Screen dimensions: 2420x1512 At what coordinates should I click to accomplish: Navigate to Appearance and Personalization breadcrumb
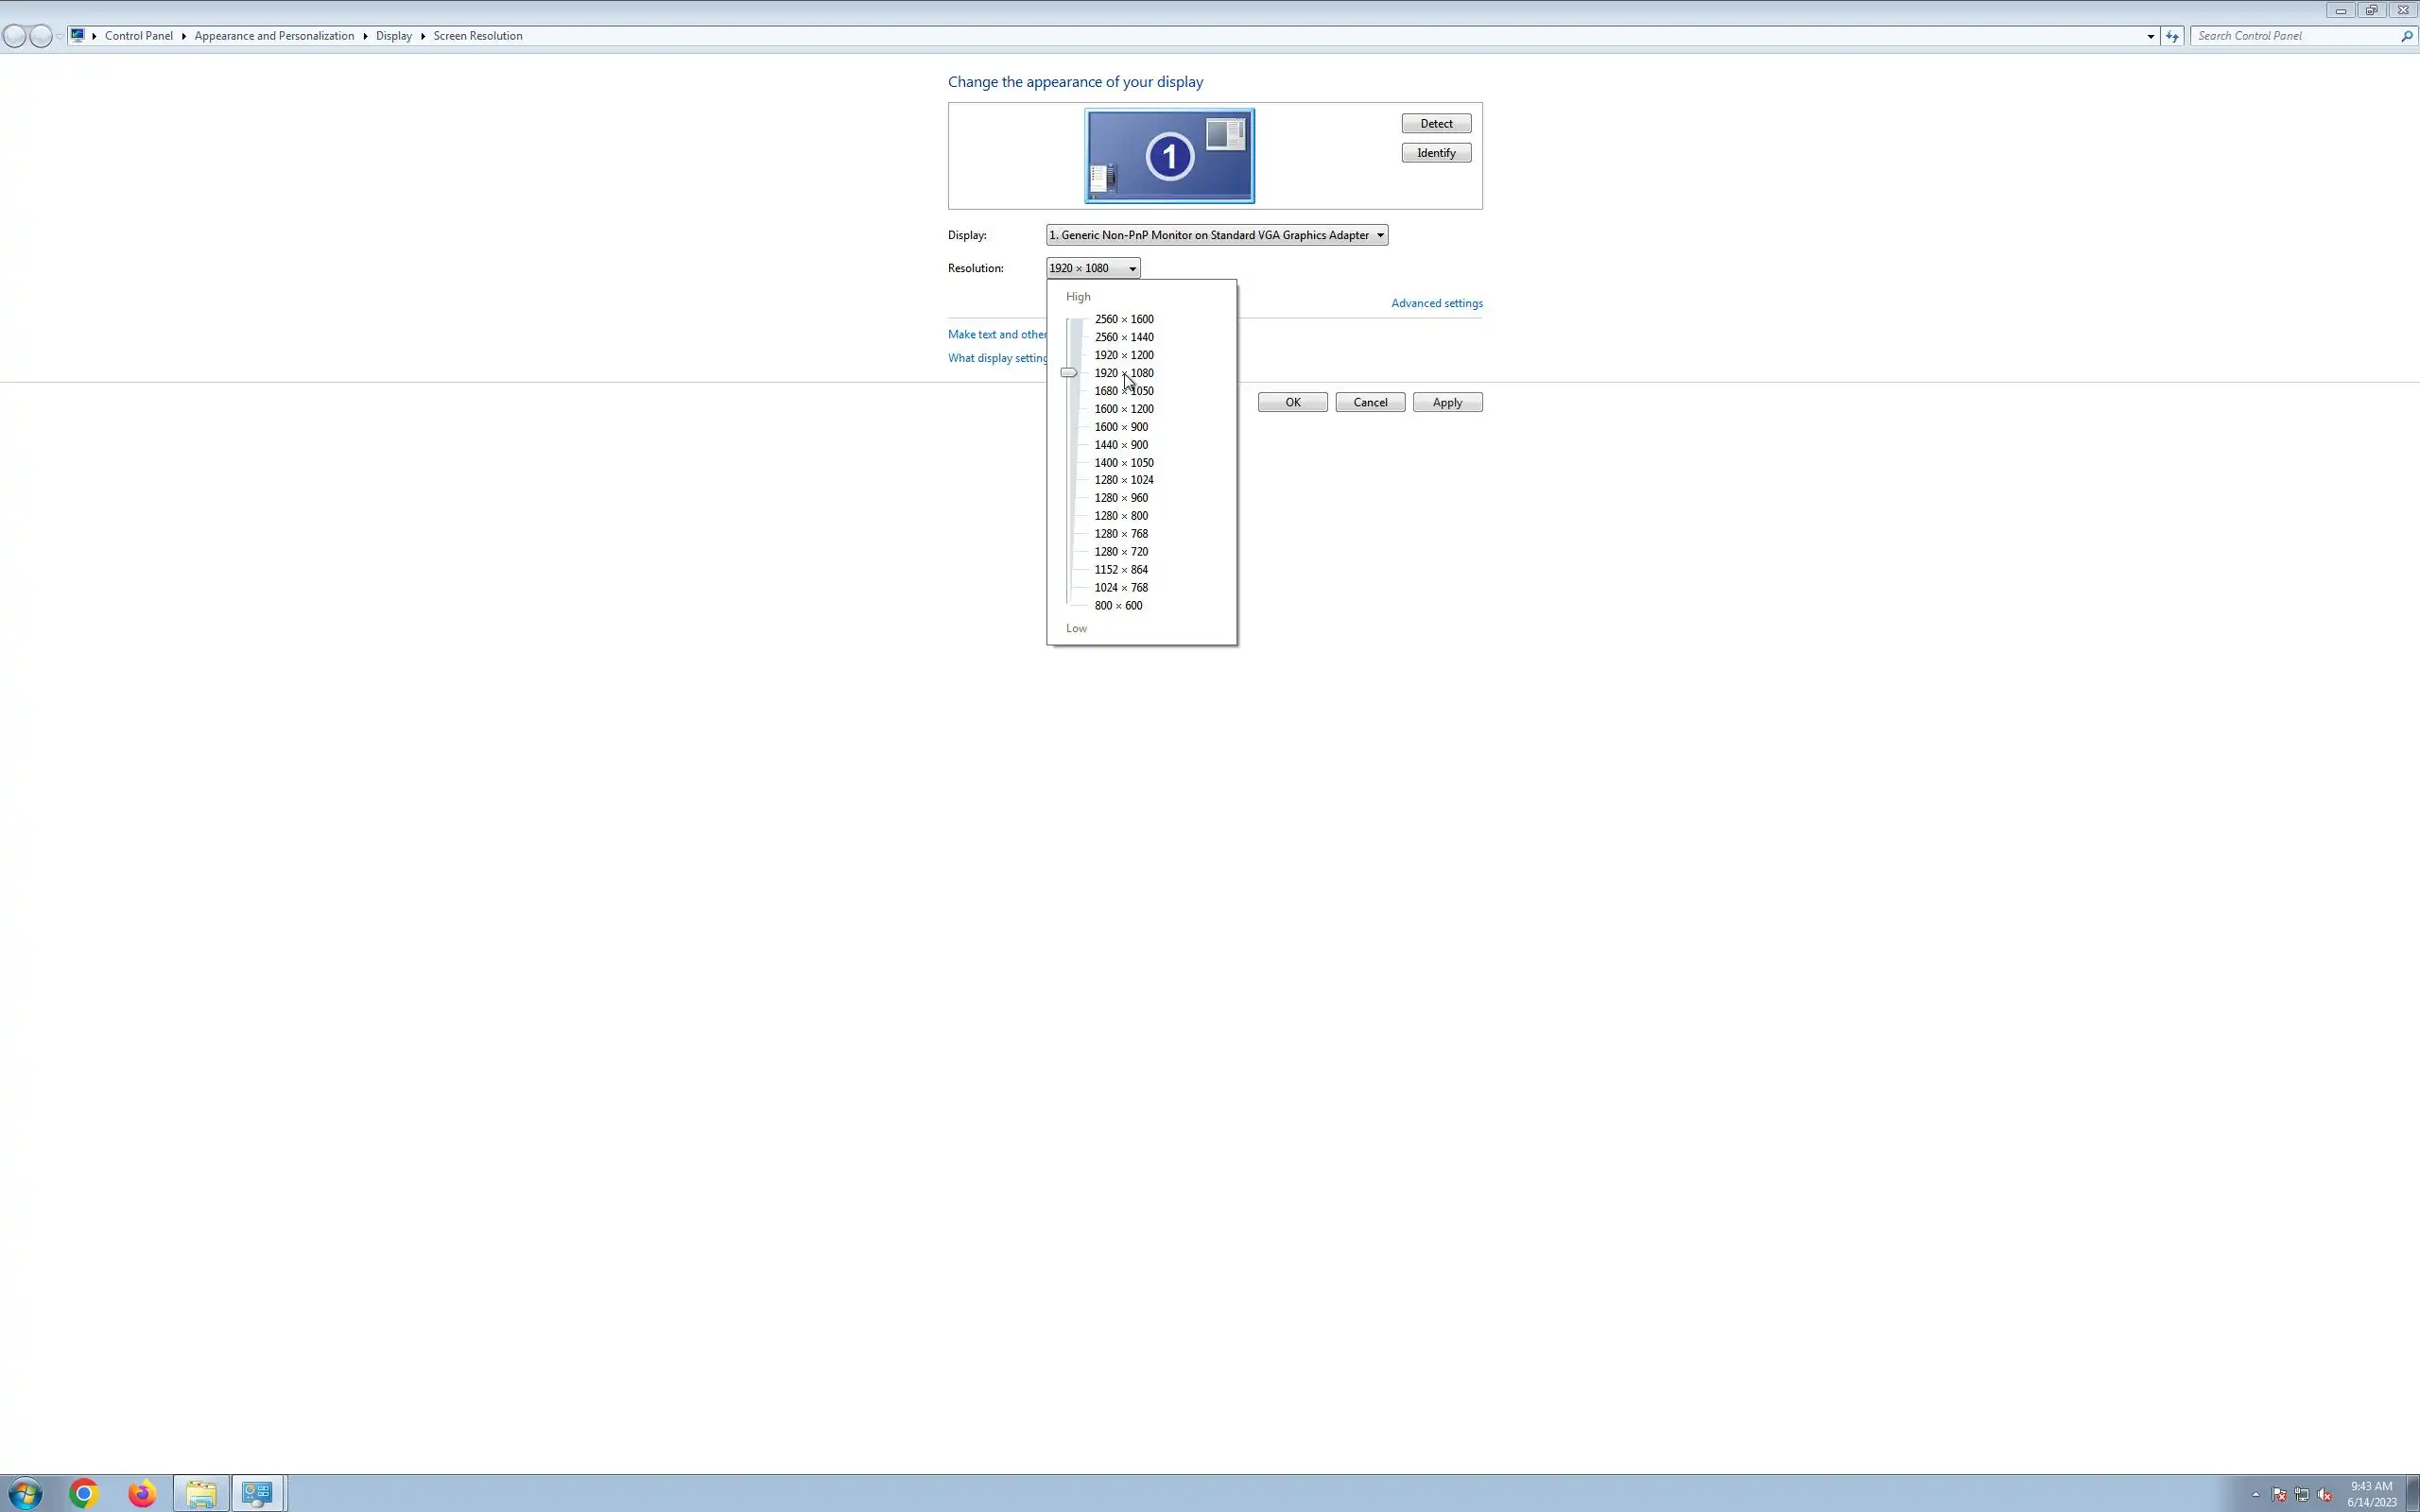click(274, 36)
